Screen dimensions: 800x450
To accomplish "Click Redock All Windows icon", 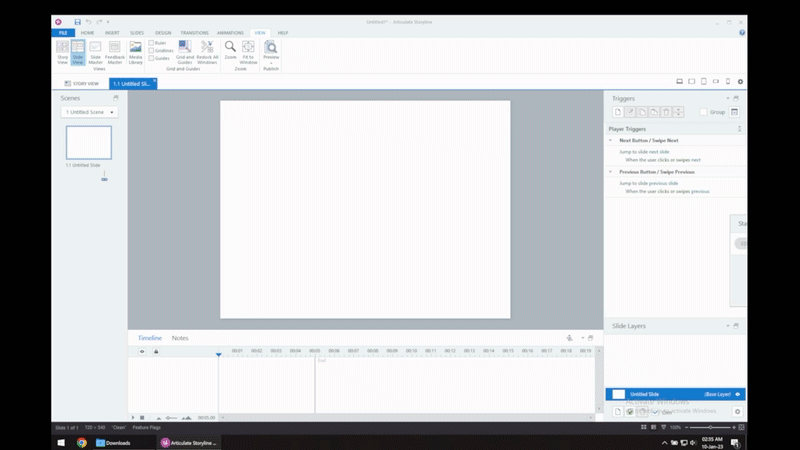I will (206, 51).
